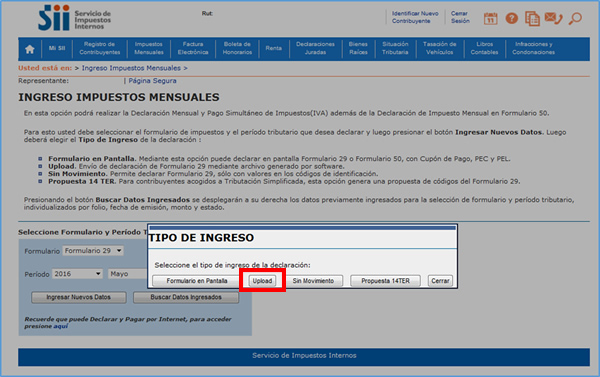Click Cerrar Sesión link

tap(460, 17)
